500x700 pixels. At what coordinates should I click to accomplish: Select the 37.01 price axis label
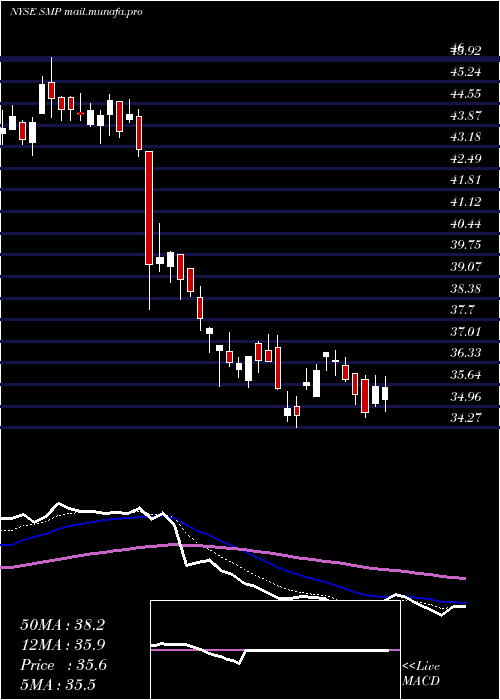466,331
